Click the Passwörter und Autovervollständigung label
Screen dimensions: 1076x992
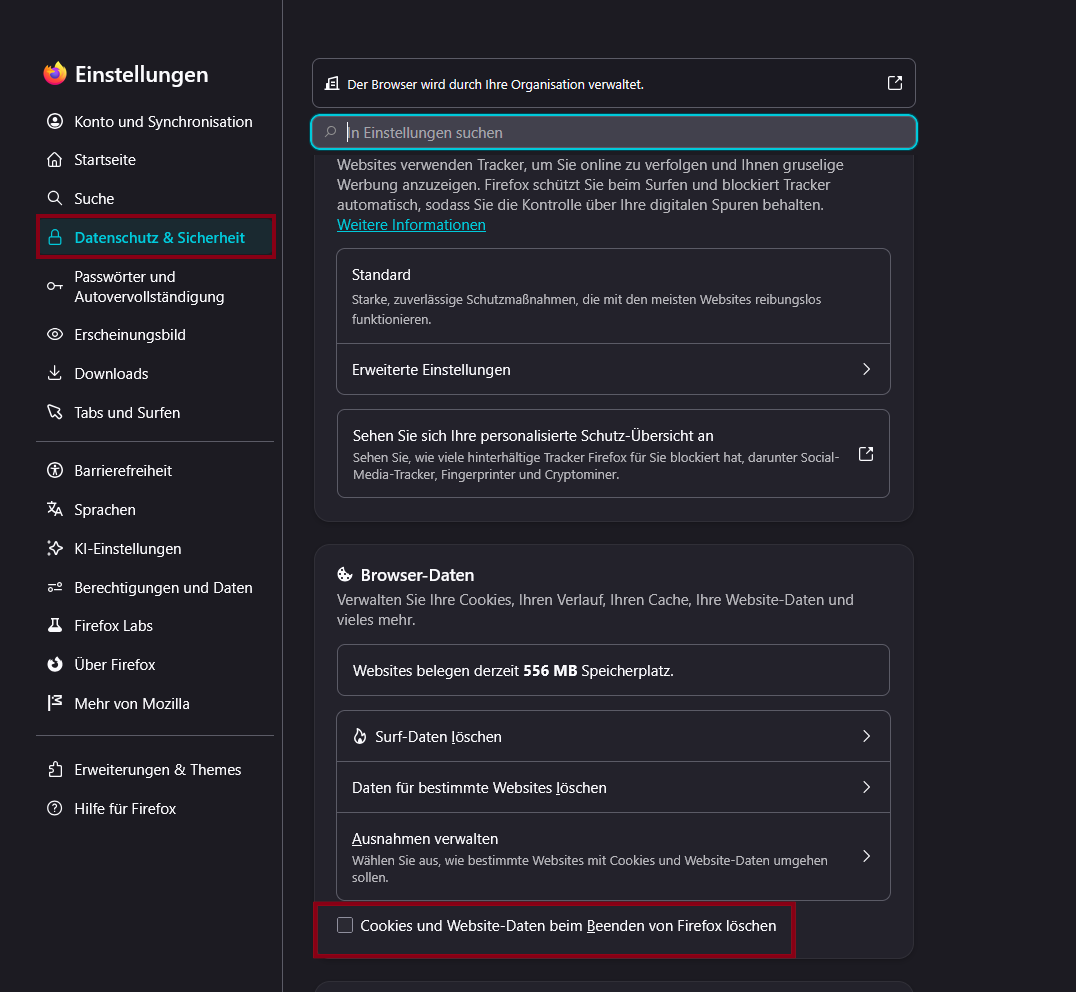(x=150, y=286)
